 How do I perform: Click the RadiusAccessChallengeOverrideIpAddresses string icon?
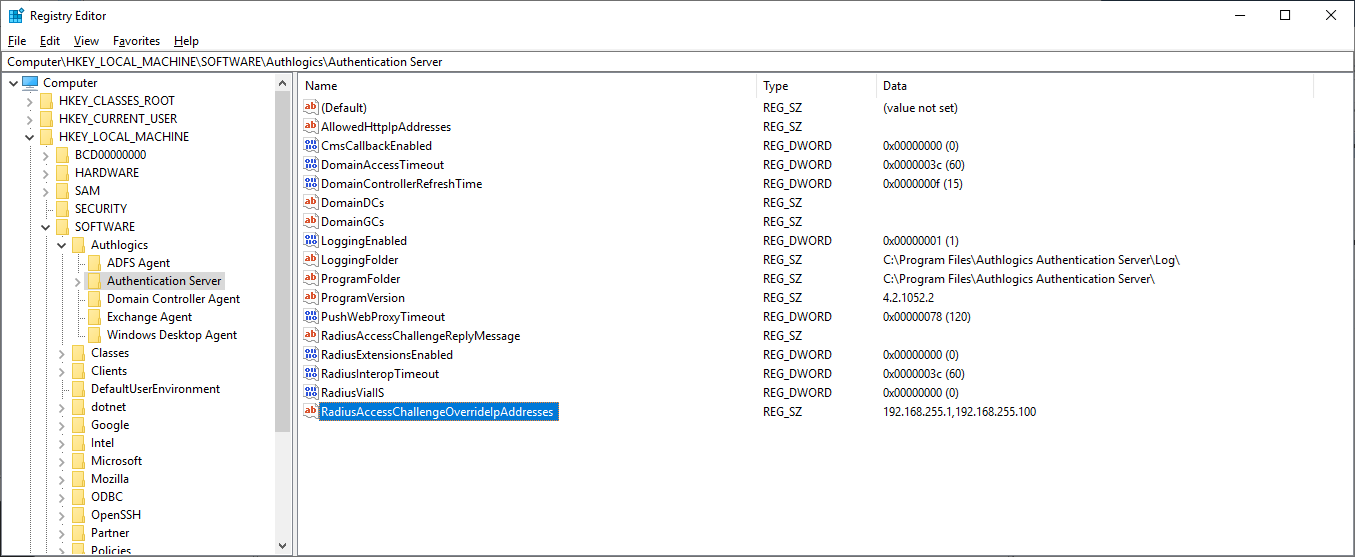tap(310, 412)
